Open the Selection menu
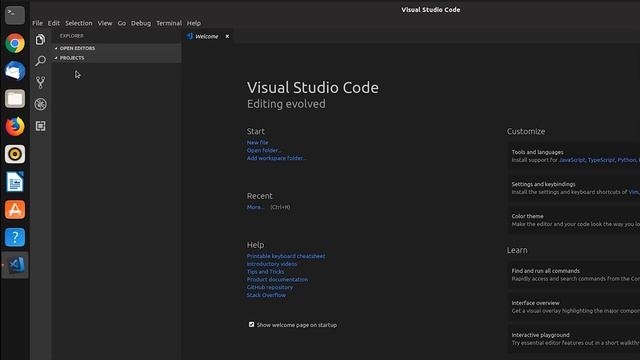Image resolution: width=640 pixels, height=360 pixels. click(78, 23)
